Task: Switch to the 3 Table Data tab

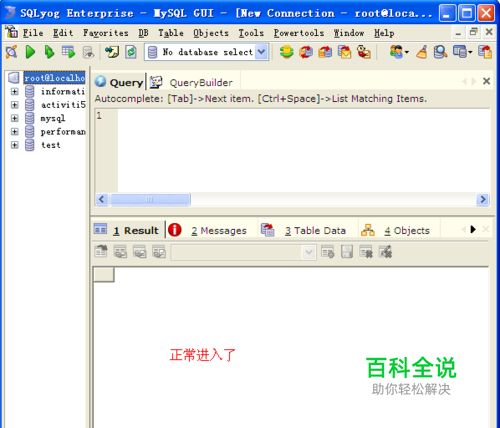Action: (307, 230)
